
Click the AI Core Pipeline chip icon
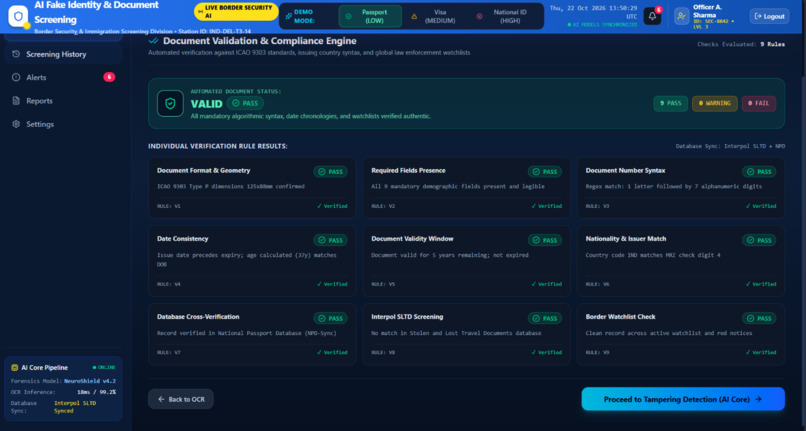click(14, 368)
